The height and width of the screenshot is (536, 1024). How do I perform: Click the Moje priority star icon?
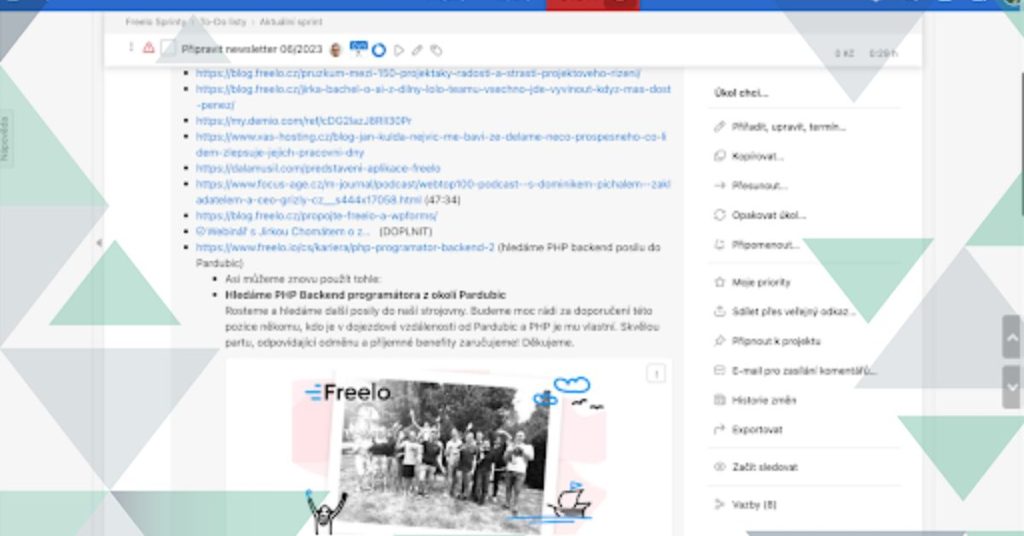click(720, 282)
